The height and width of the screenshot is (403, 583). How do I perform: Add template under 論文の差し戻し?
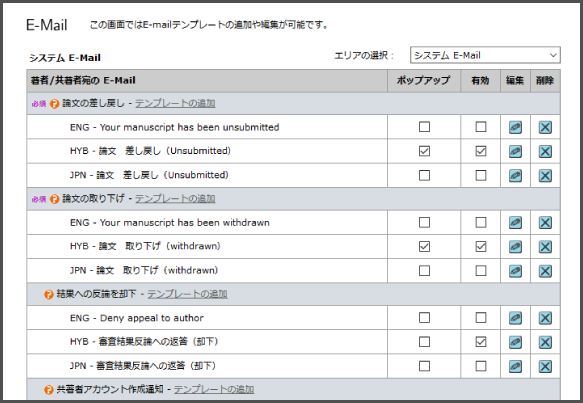(x=175, y=103)
